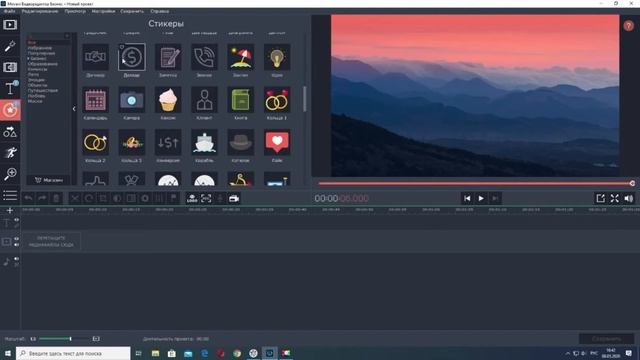Open the Редактирование menu
The image size is (640, 360).
[40, 11]
